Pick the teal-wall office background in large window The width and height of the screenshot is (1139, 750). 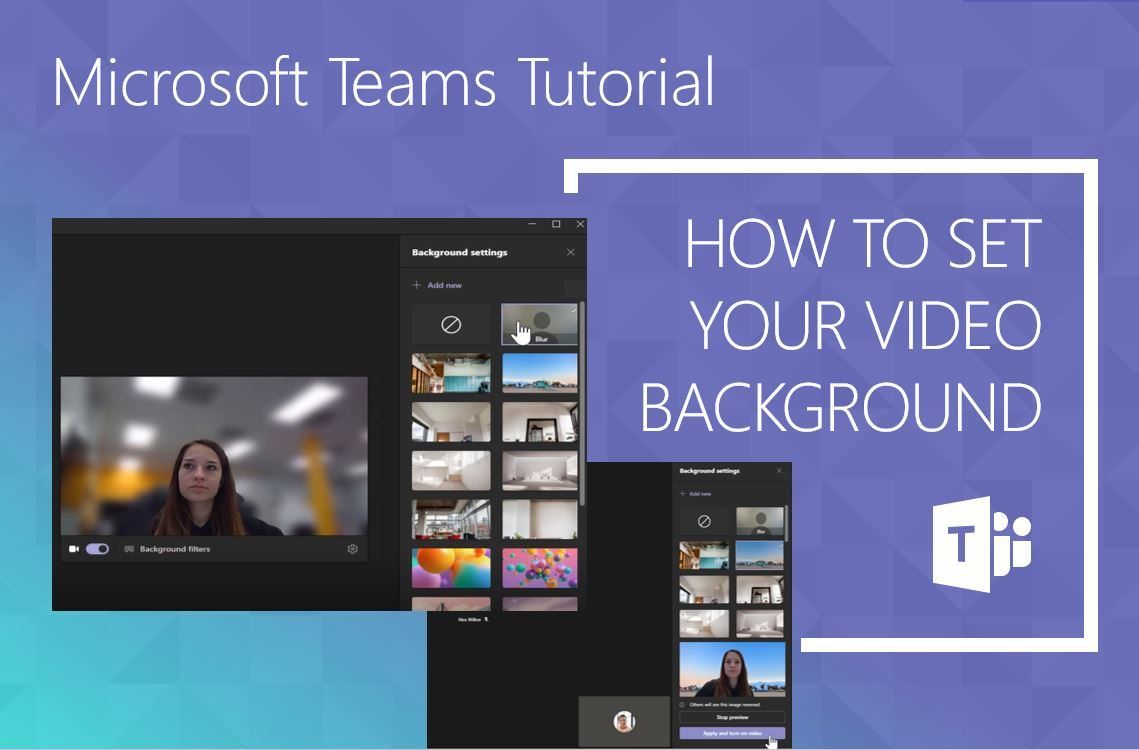coord(451,373)
